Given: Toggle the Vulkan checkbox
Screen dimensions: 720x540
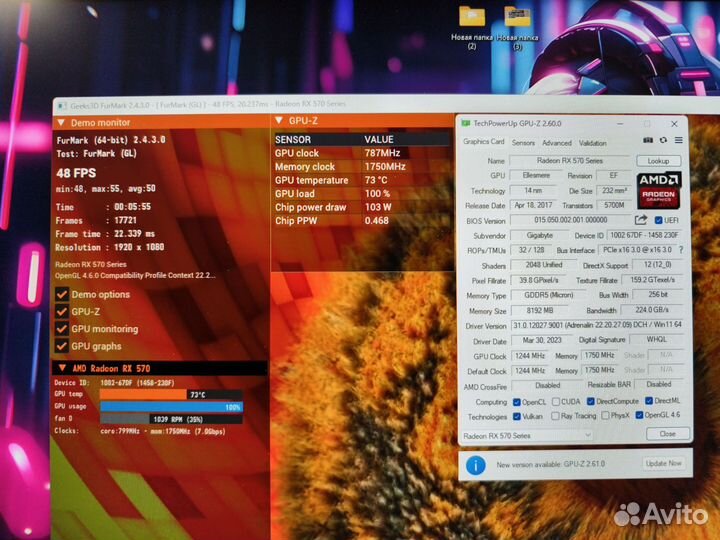Looking at the screenshot, I should [x=517, y=416].
